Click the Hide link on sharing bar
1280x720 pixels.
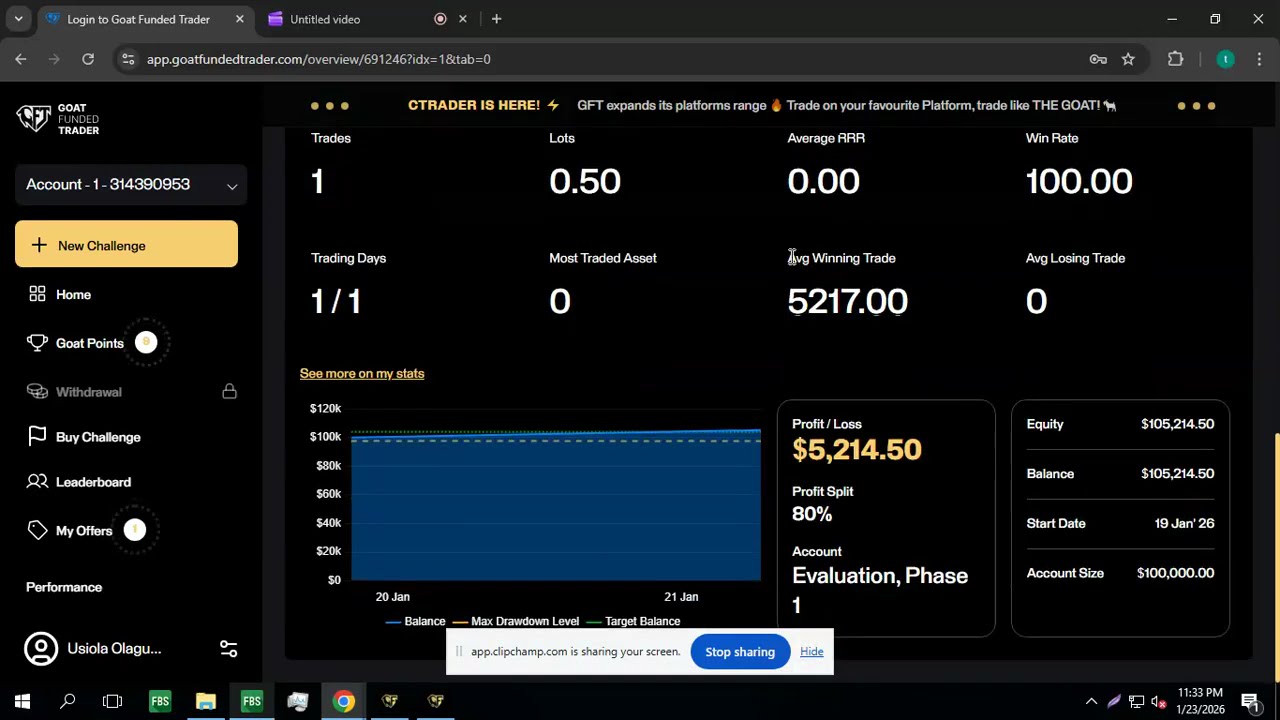tap(811, 652)
